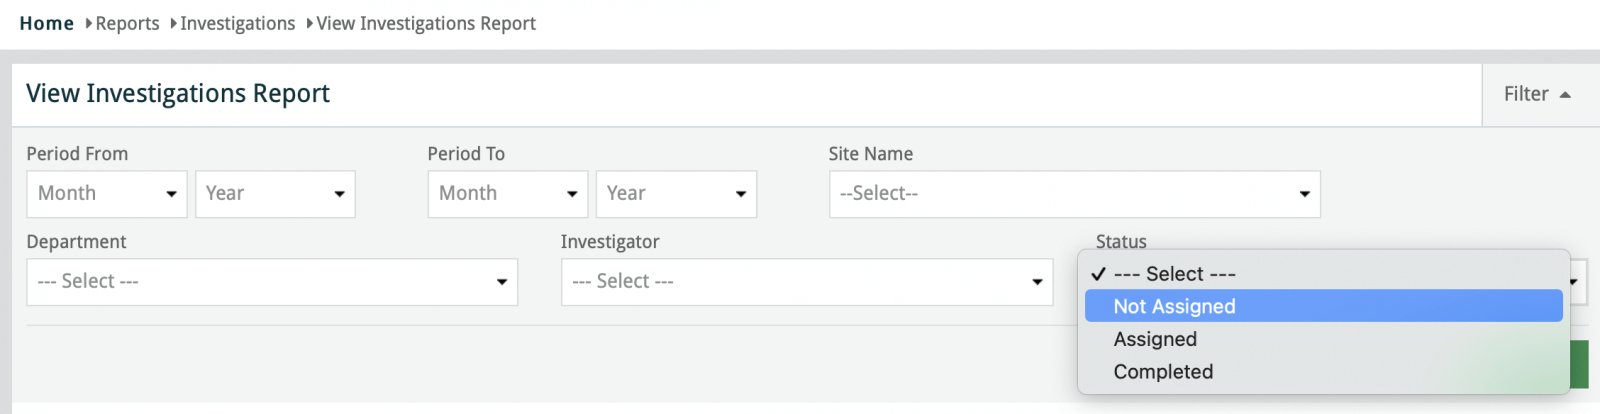Click the Site Name dropdown arrow

[1304, 194]
